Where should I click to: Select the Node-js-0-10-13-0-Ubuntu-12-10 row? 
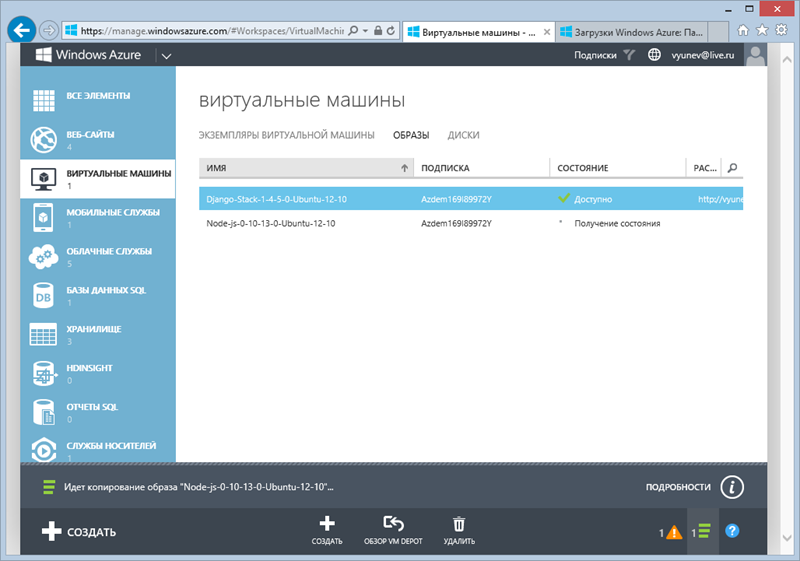click(x=470, y=223)
